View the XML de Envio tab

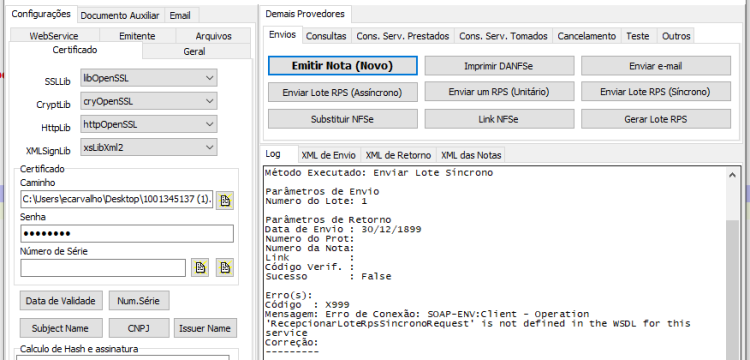click(328, 155)
